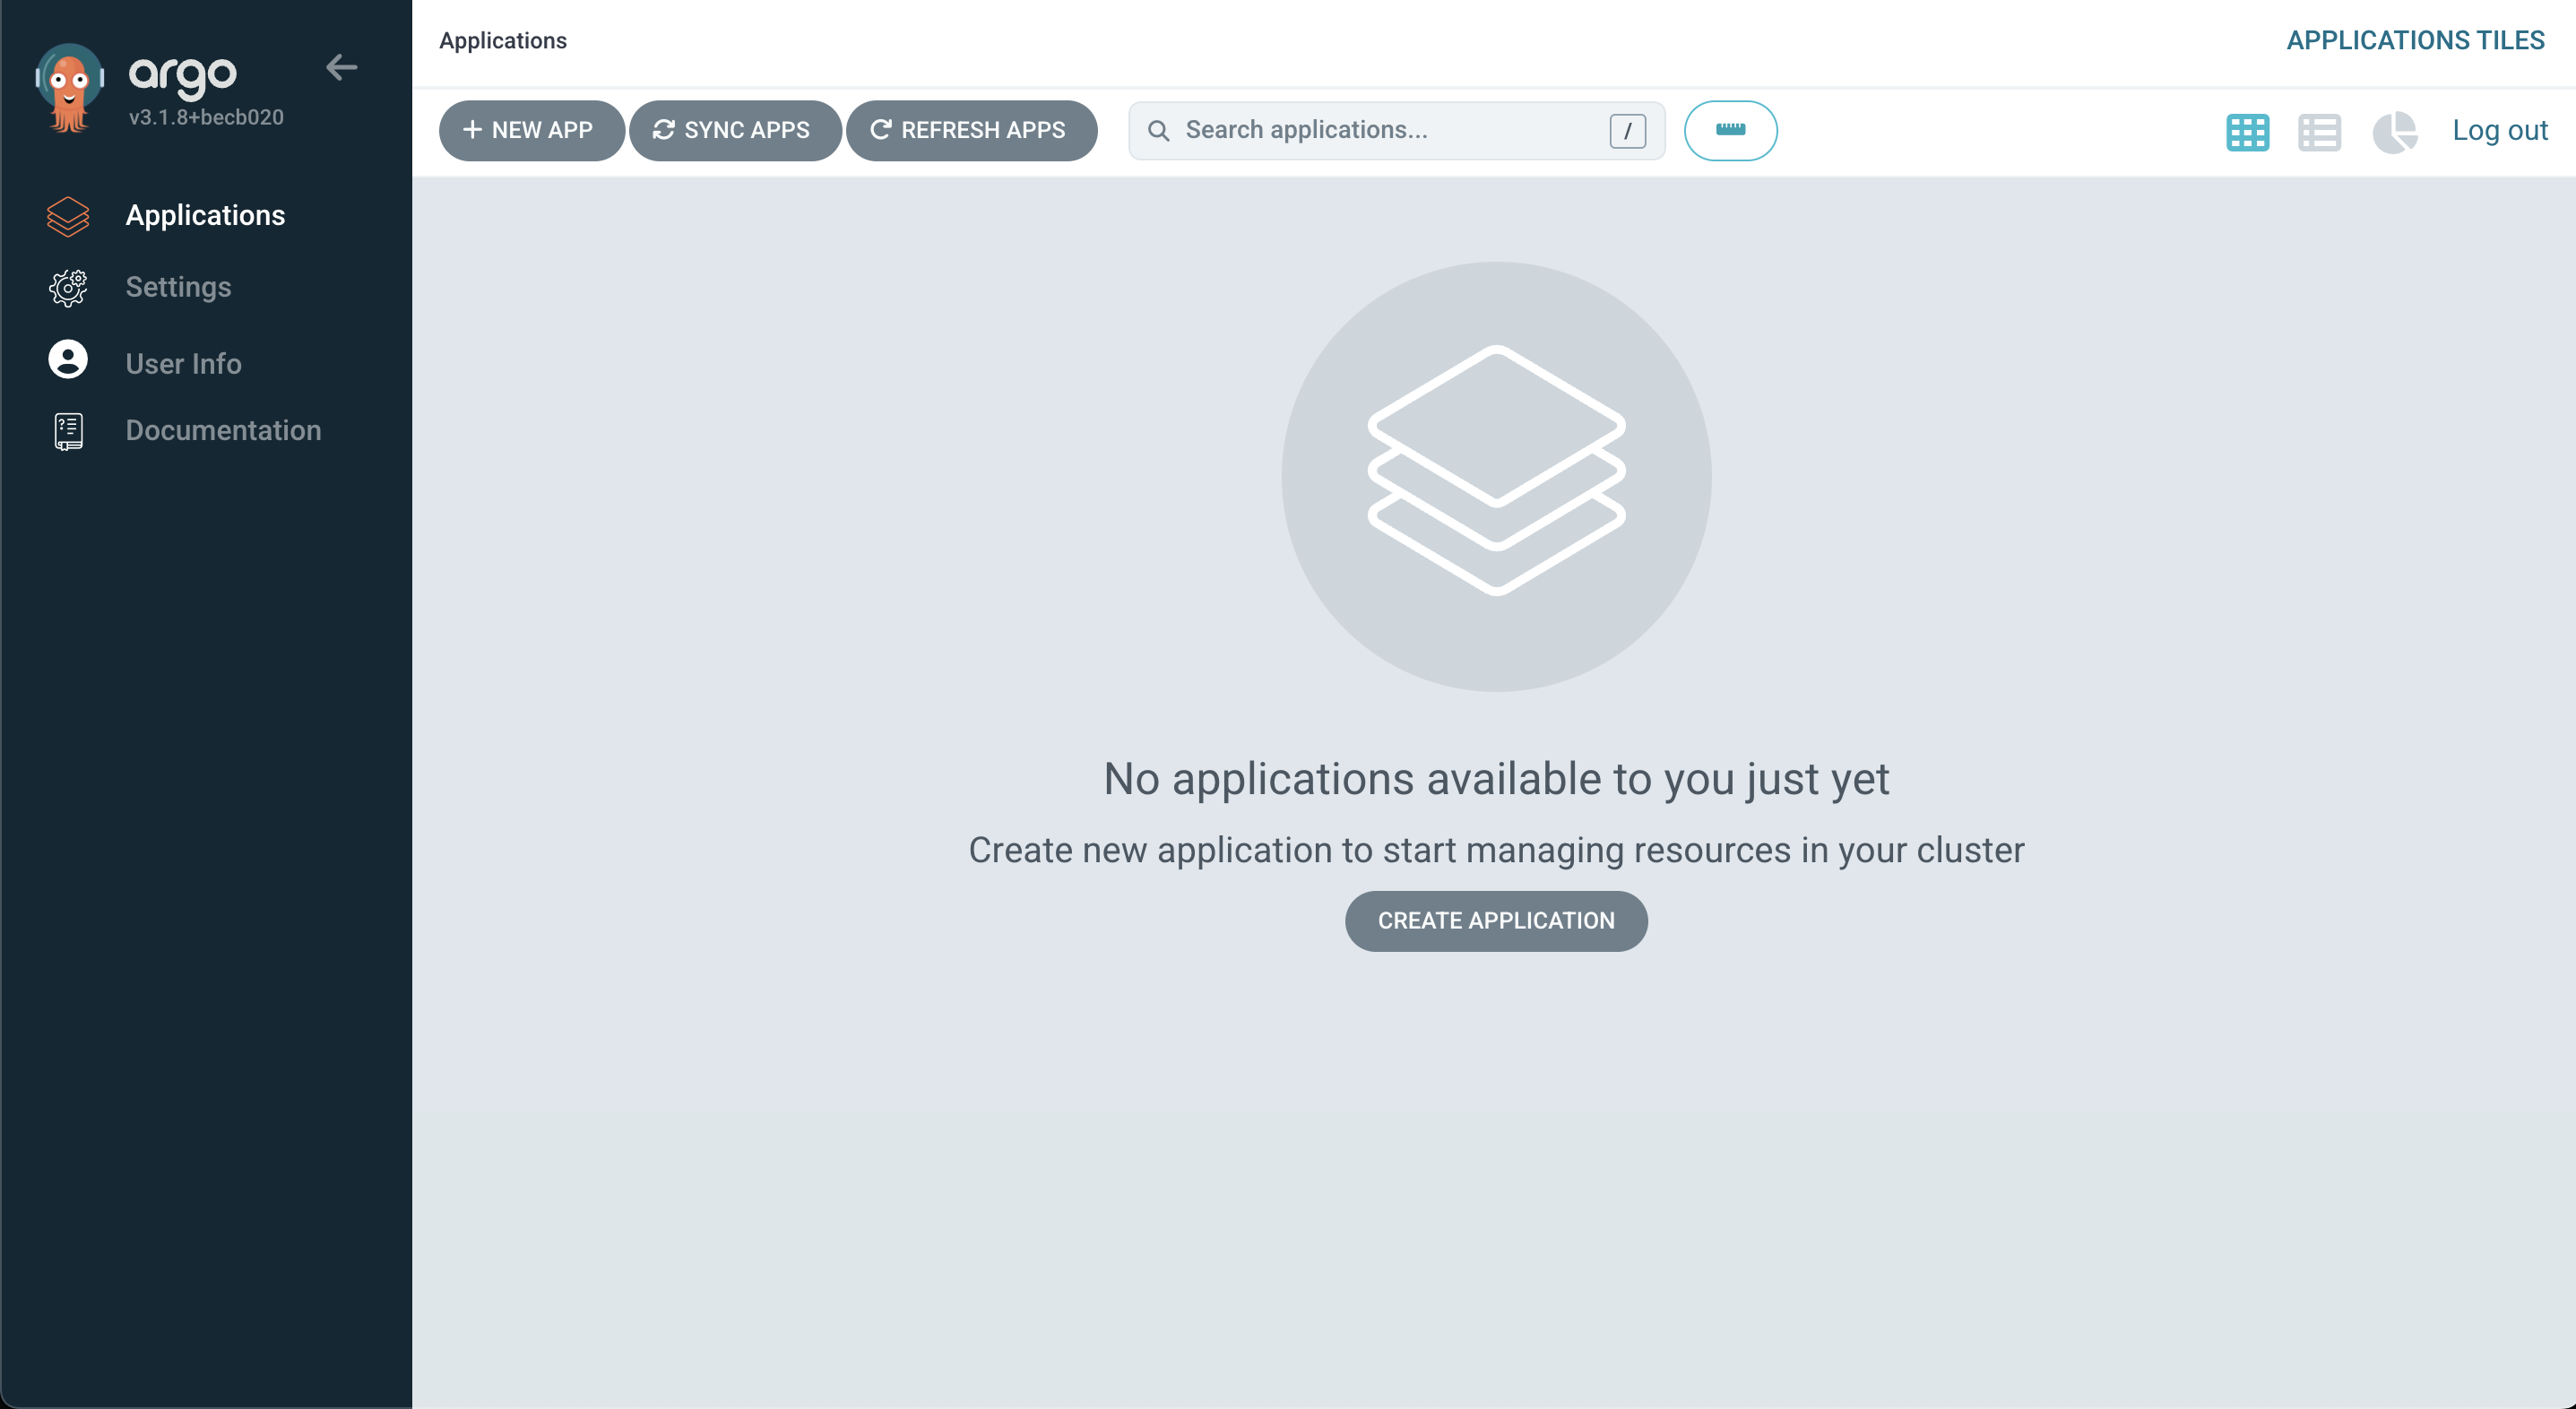2576x1409 pixels.
Task: Switch to the tiles grid view
Action: click(x=2247, y=131)
